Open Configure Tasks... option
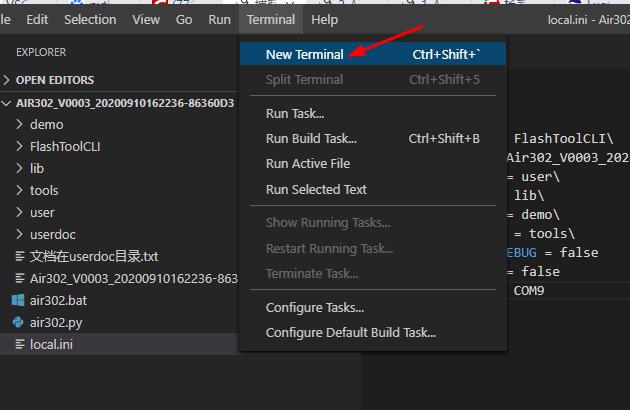 tap(373, 308)
